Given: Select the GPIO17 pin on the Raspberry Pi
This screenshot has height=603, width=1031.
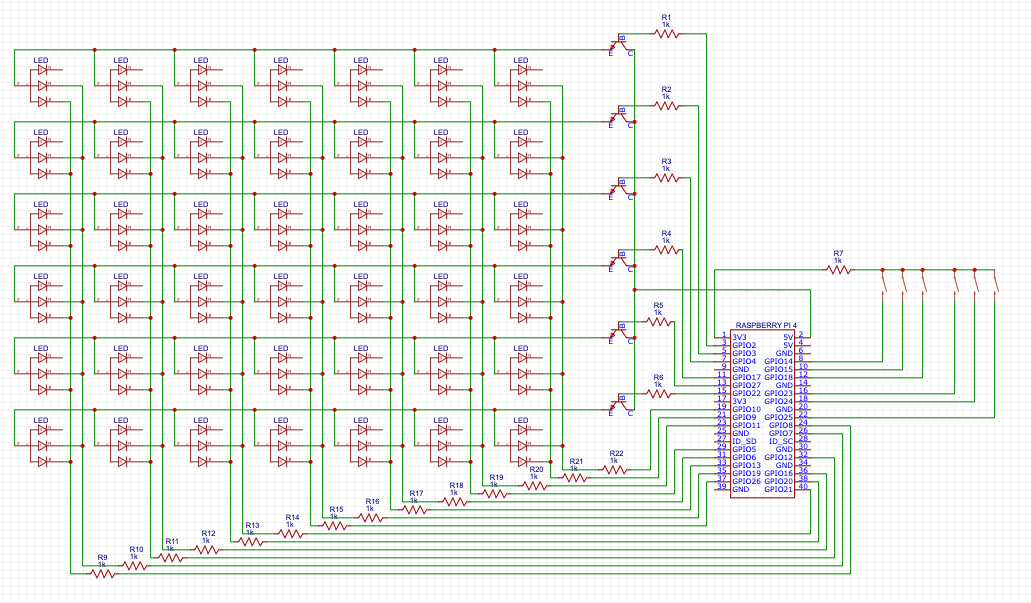Looking at the screenshot, I should 746,377.
